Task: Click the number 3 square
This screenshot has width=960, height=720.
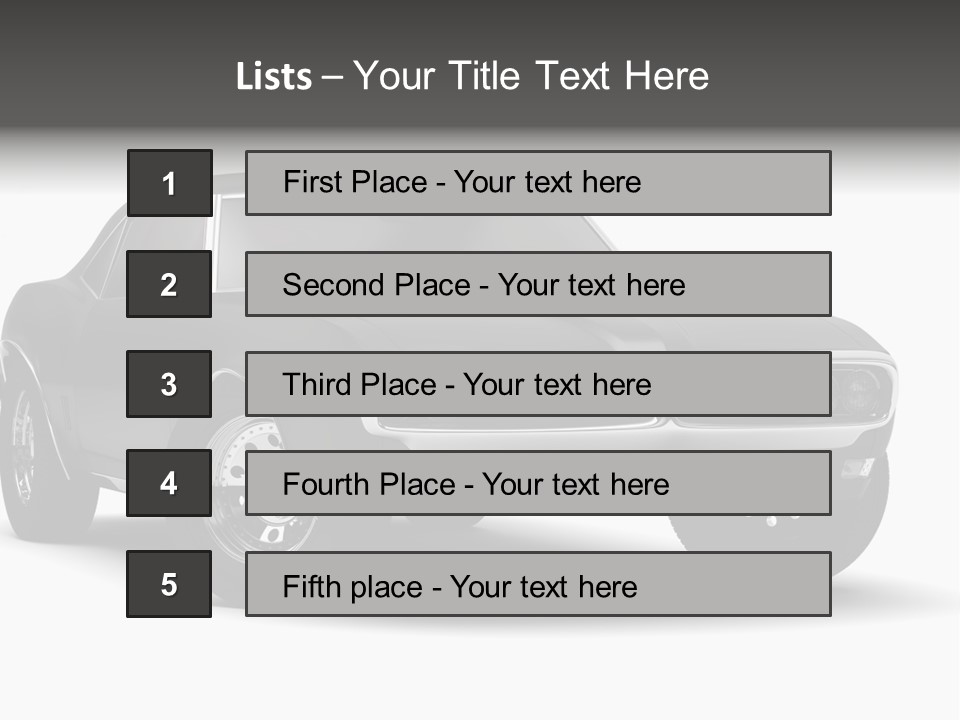Action: [169, 384]
